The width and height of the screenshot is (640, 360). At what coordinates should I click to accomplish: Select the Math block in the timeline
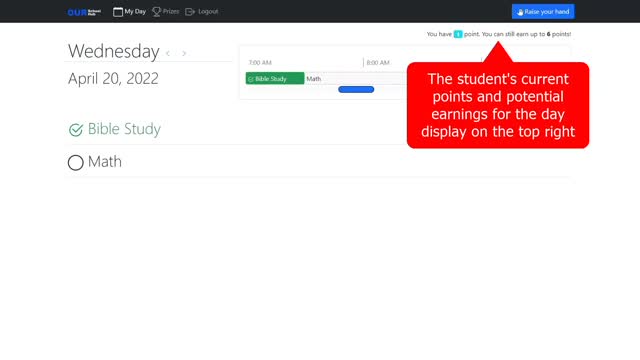click(x=355, y=78)
